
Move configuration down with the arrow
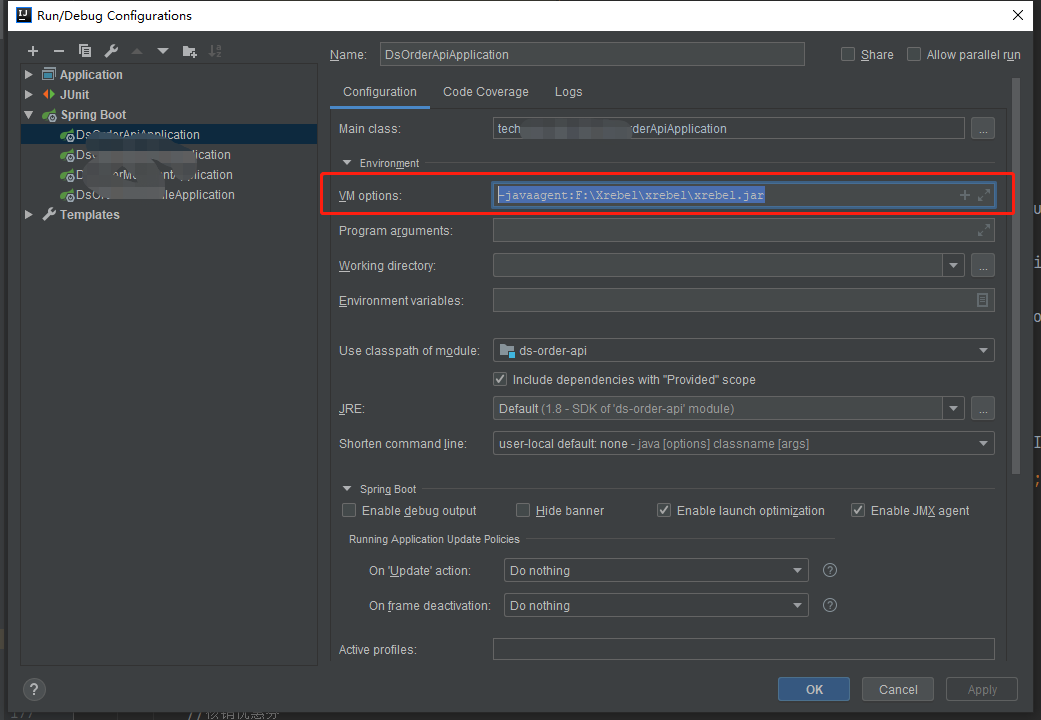163,51
